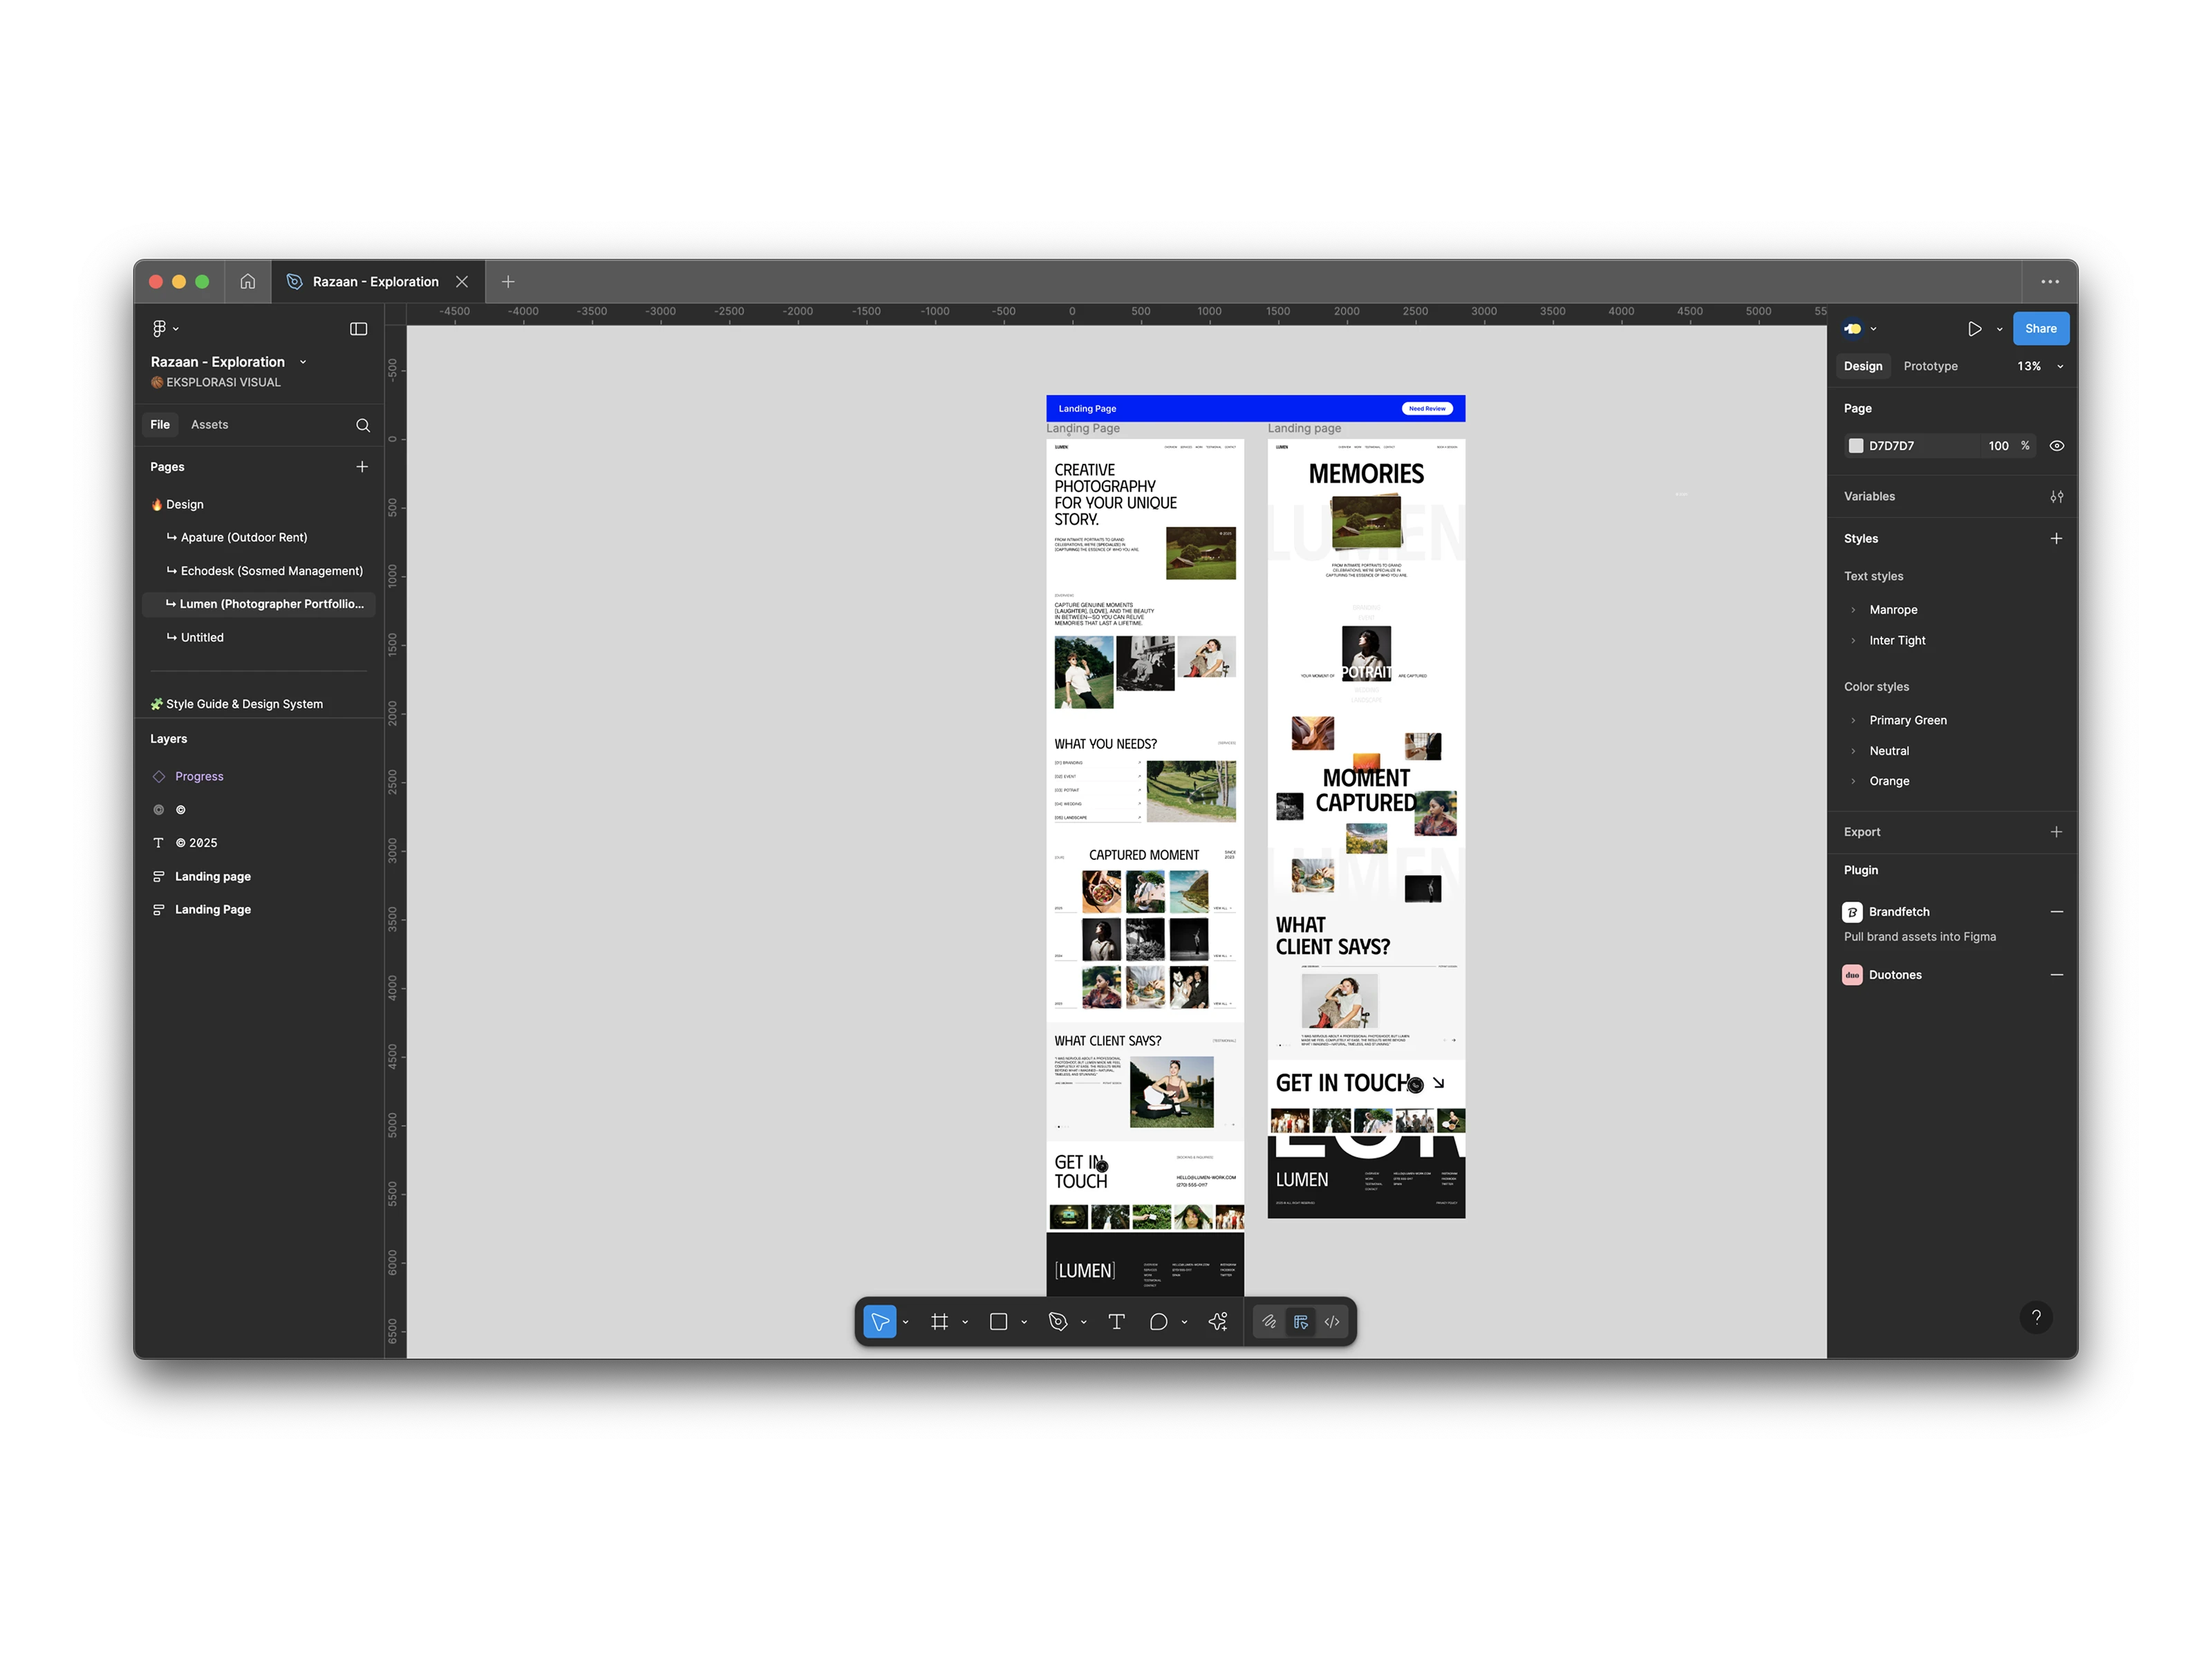This screenshot has width=2212, height=1659.
Task: Click the D7D7D7 page color swatch
Action: (x=1856, y=446)
